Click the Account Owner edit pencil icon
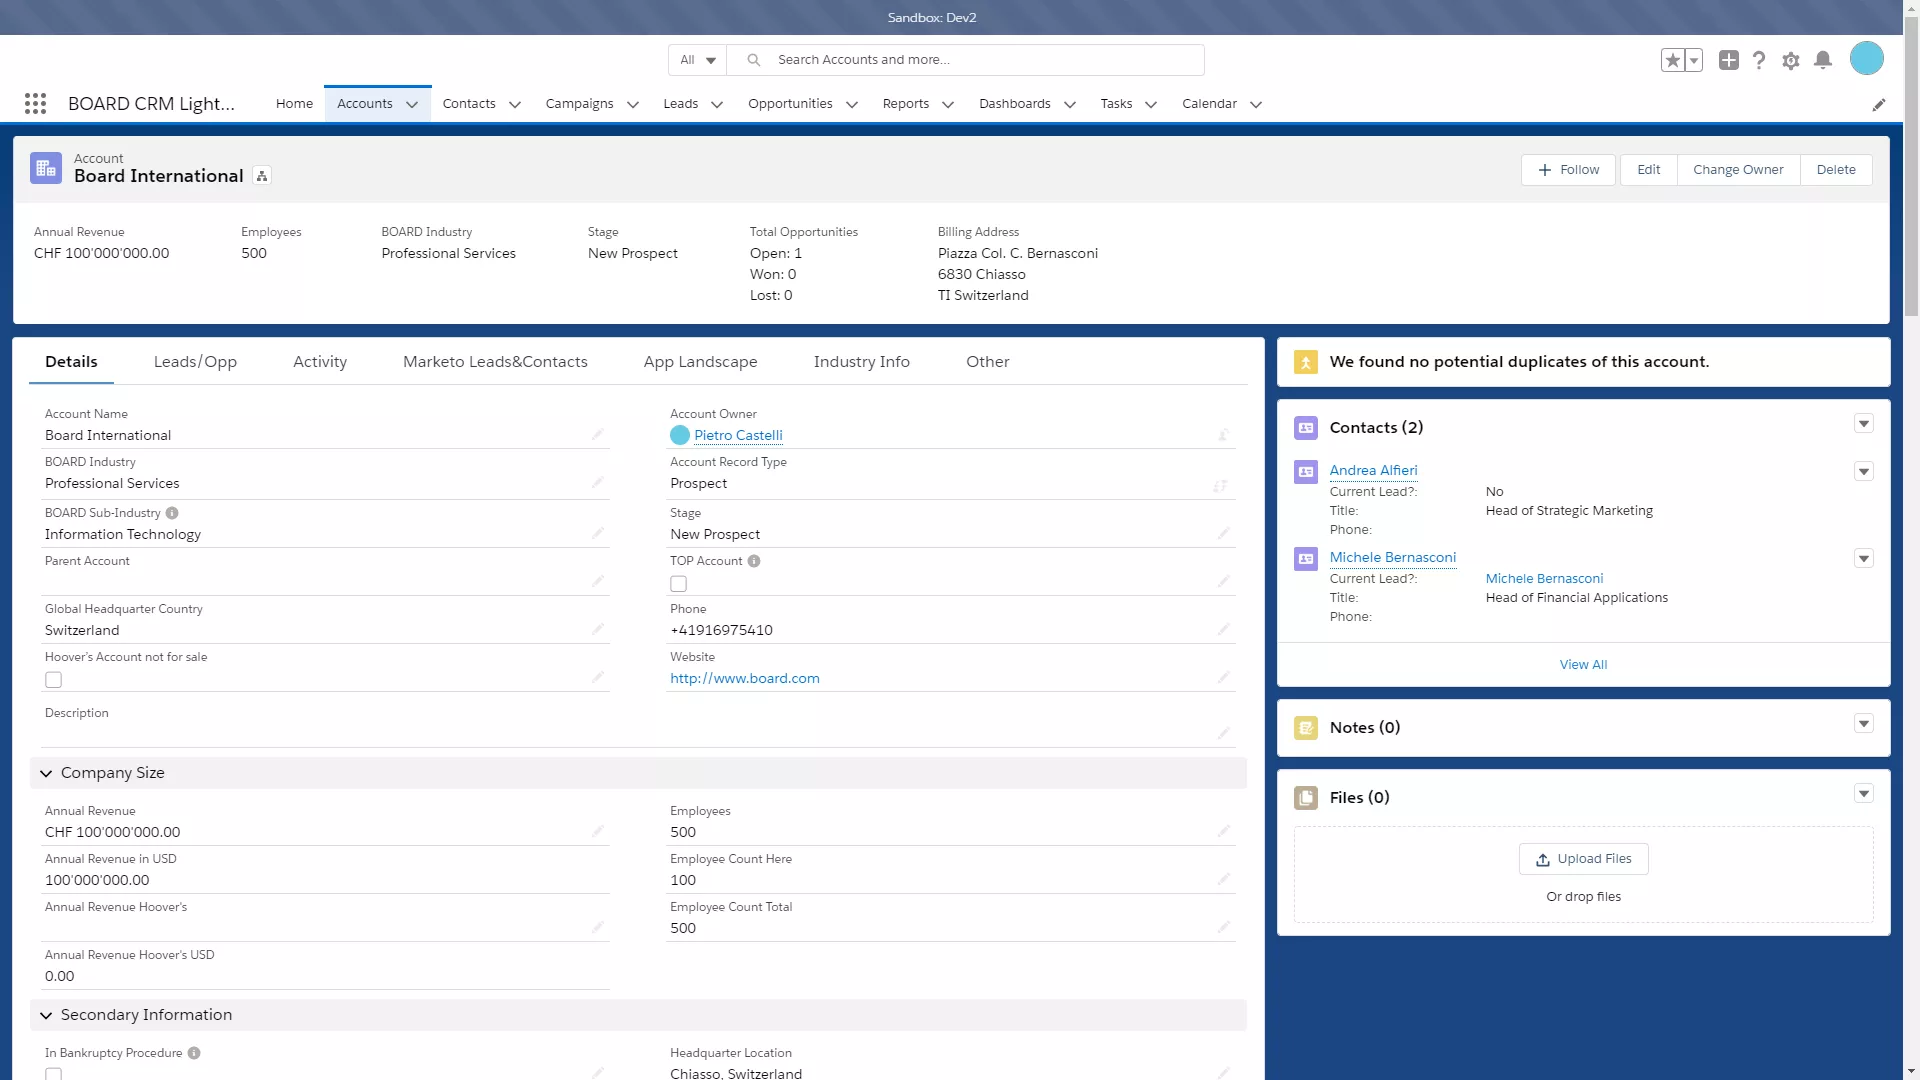 point(1222,434)
